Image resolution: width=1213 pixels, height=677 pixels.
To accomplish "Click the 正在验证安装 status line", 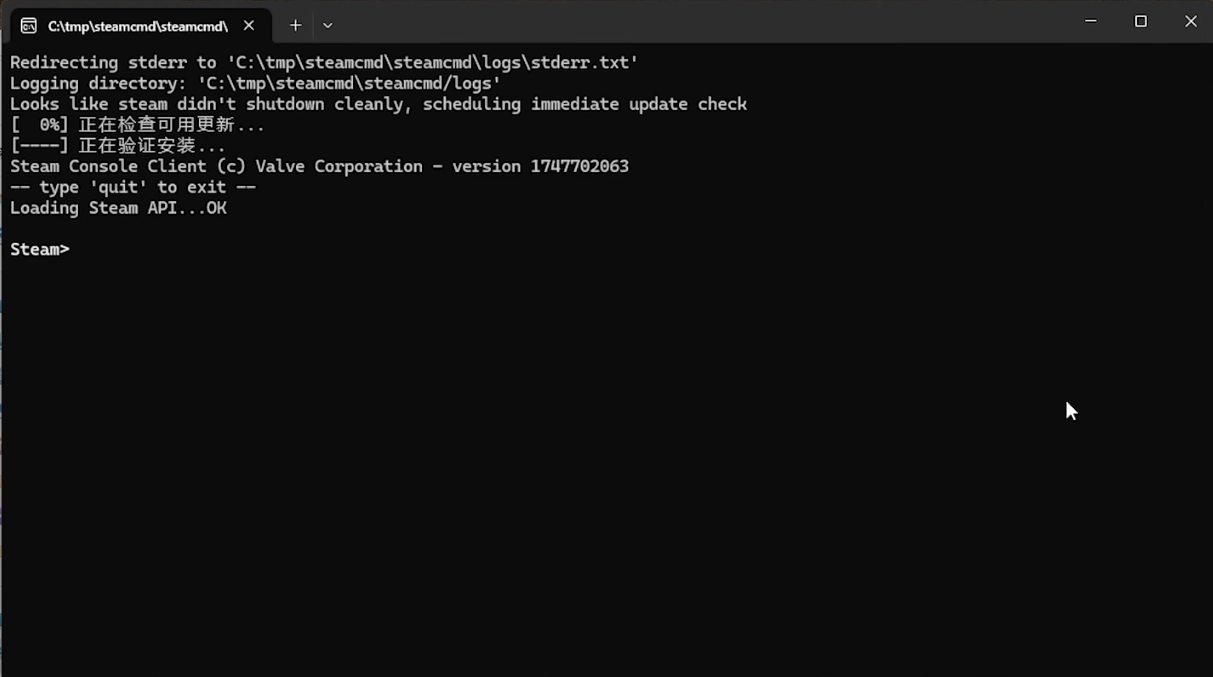I will (118, 146).
